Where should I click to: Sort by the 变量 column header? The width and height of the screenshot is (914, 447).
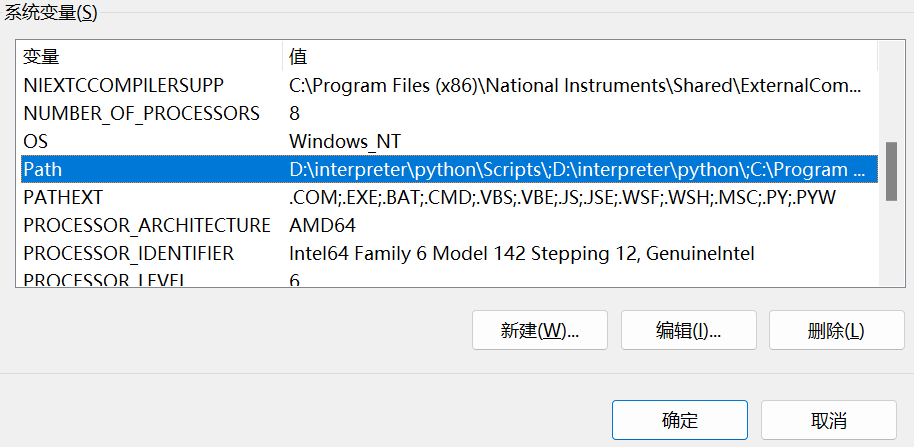point(150,54)
